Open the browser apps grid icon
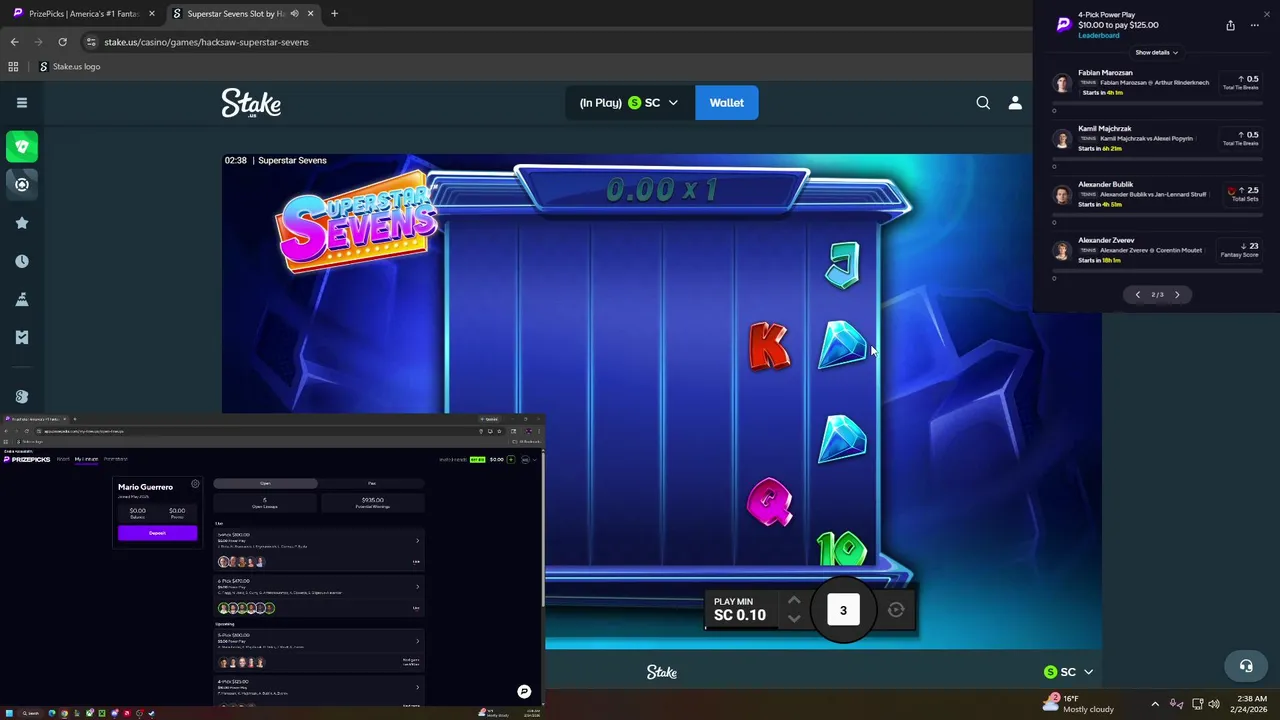The height and width of the screenshot is (720, 1280). pos(13,67)
